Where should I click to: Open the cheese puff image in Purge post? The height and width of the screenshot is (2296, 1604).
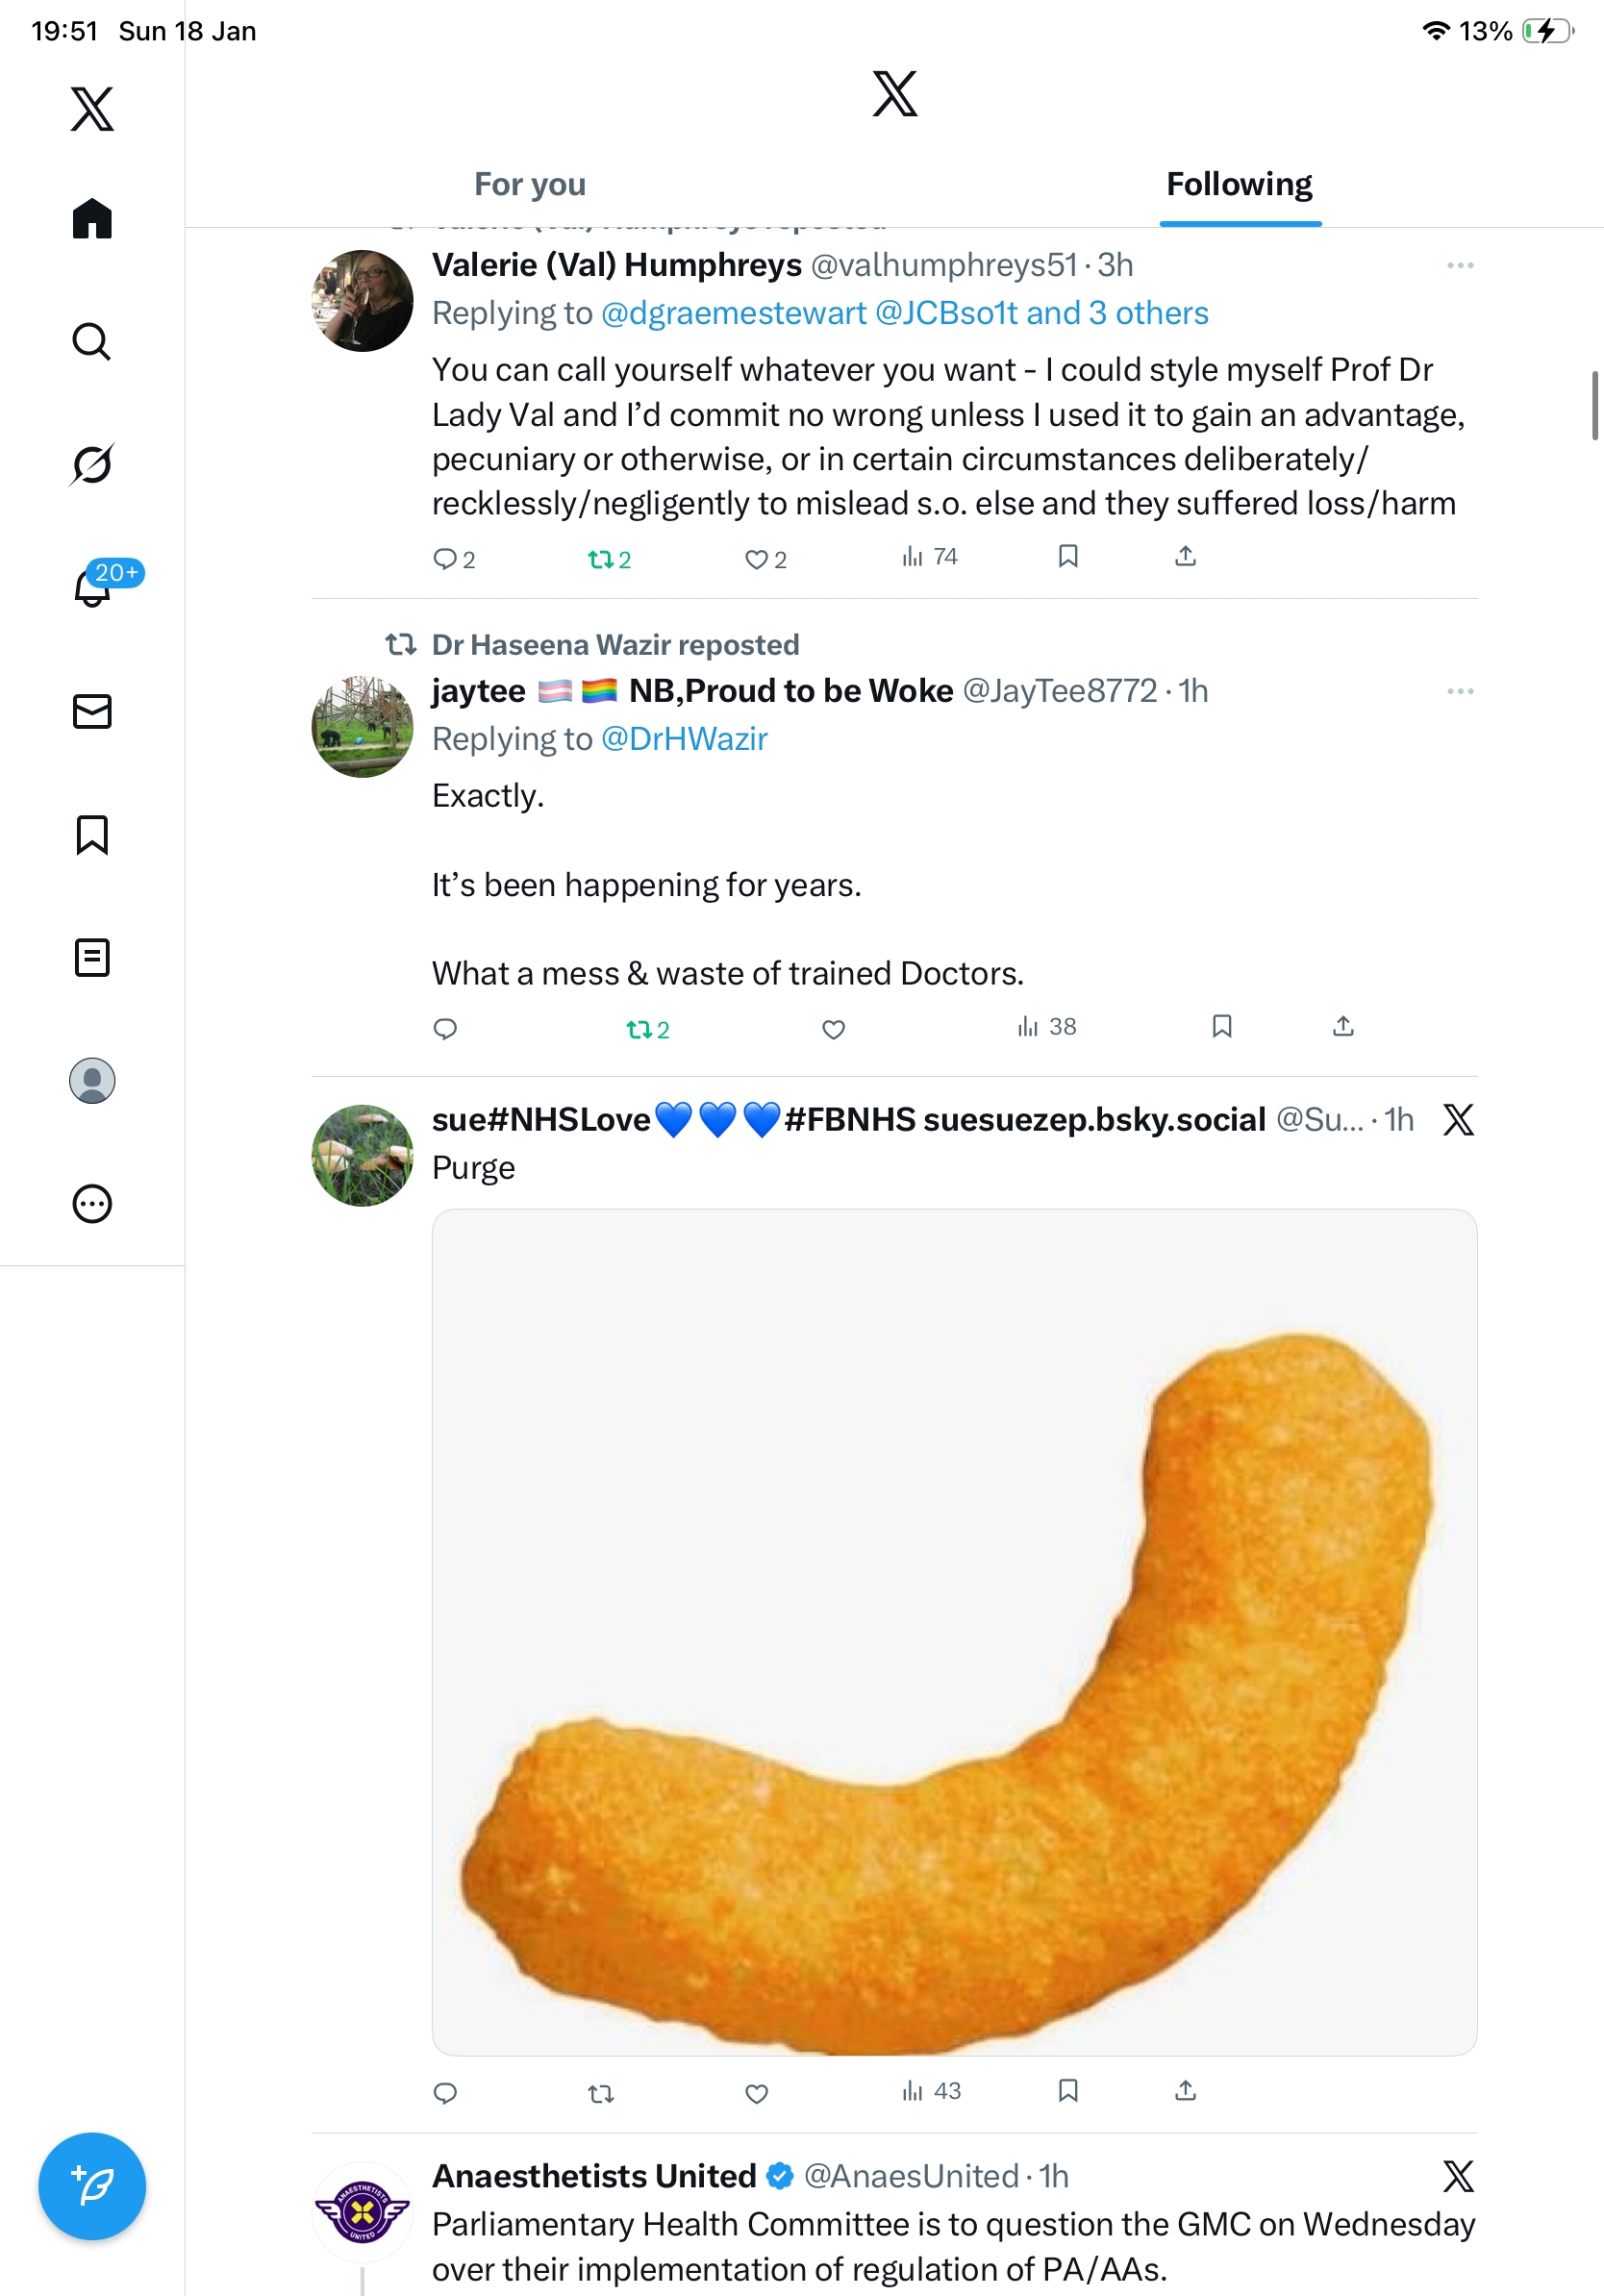coord(954,1632)
